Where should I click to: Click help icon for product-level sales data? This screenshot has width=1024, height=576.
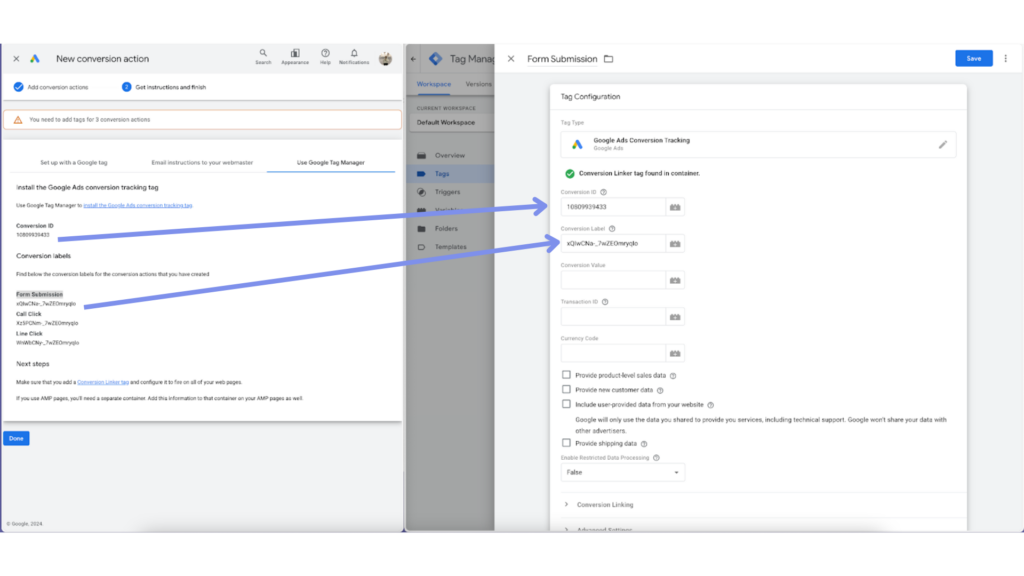(673, 376)
